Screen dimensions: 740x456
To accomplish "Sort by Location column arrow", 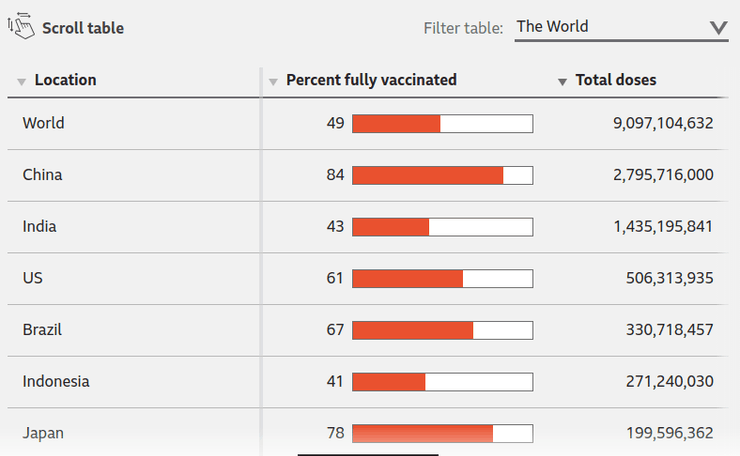I will (22, 81).
